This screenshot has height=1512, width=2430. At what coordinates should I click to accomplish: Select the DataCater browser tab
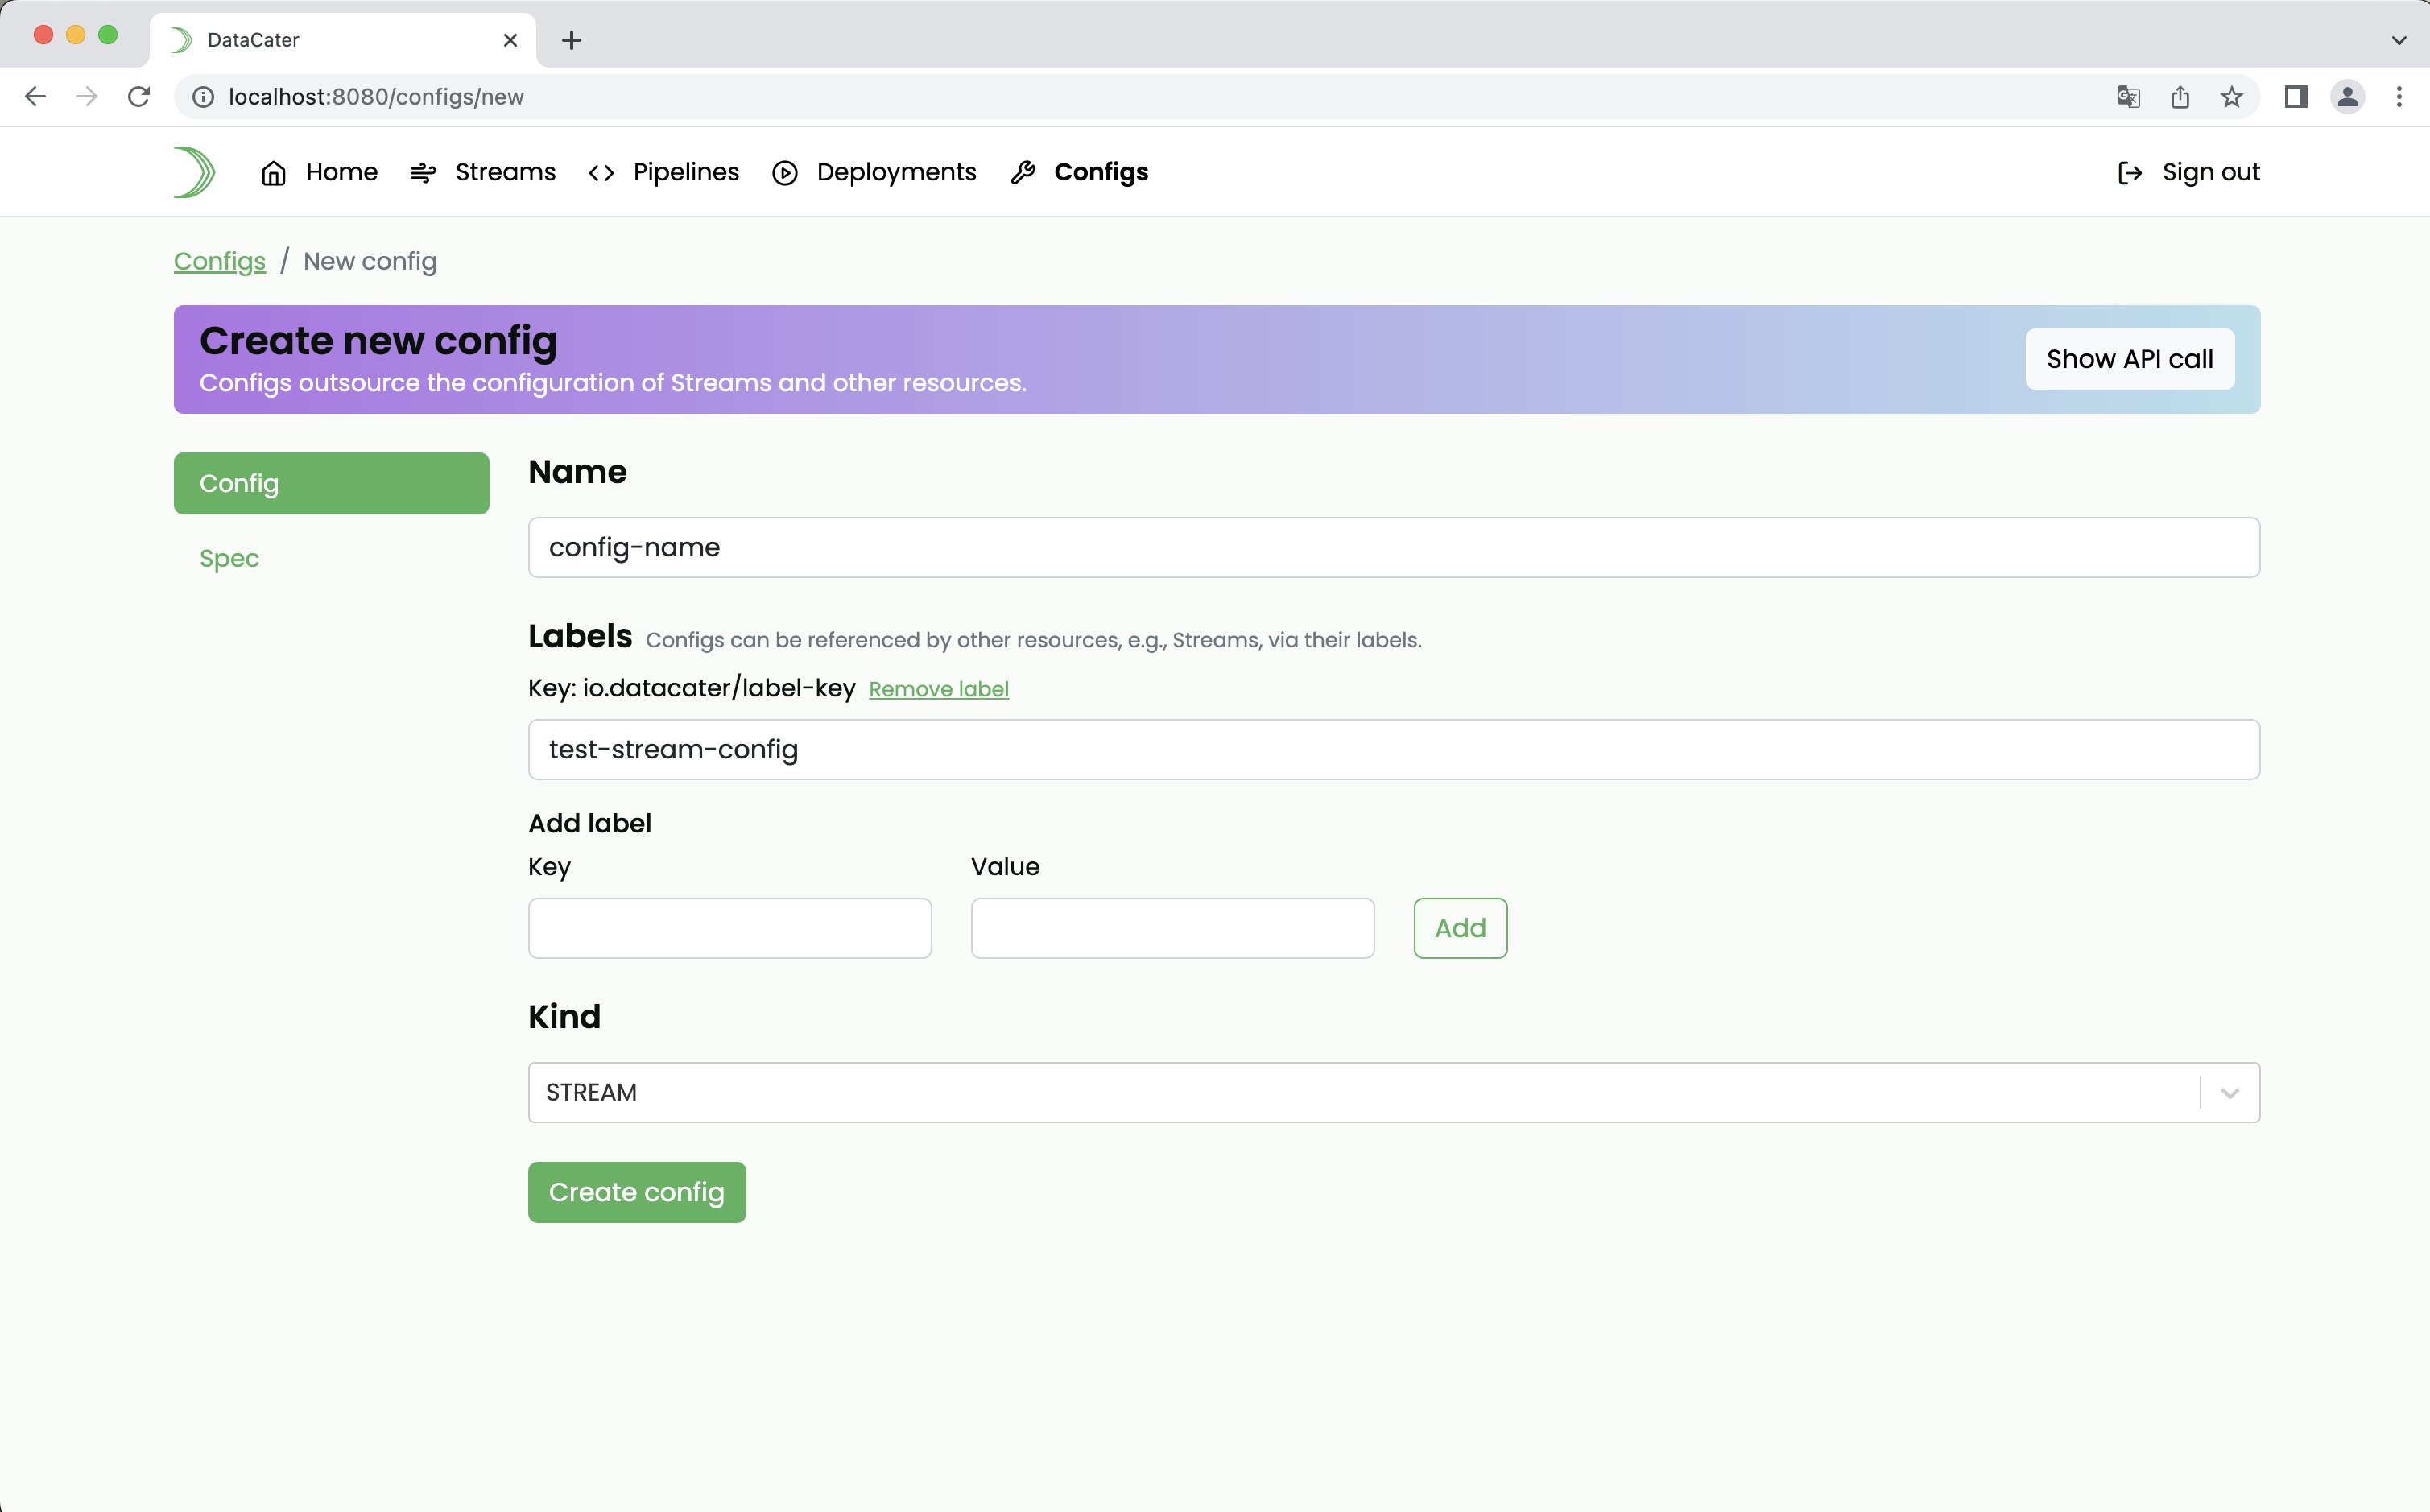[x=342, y=40]
